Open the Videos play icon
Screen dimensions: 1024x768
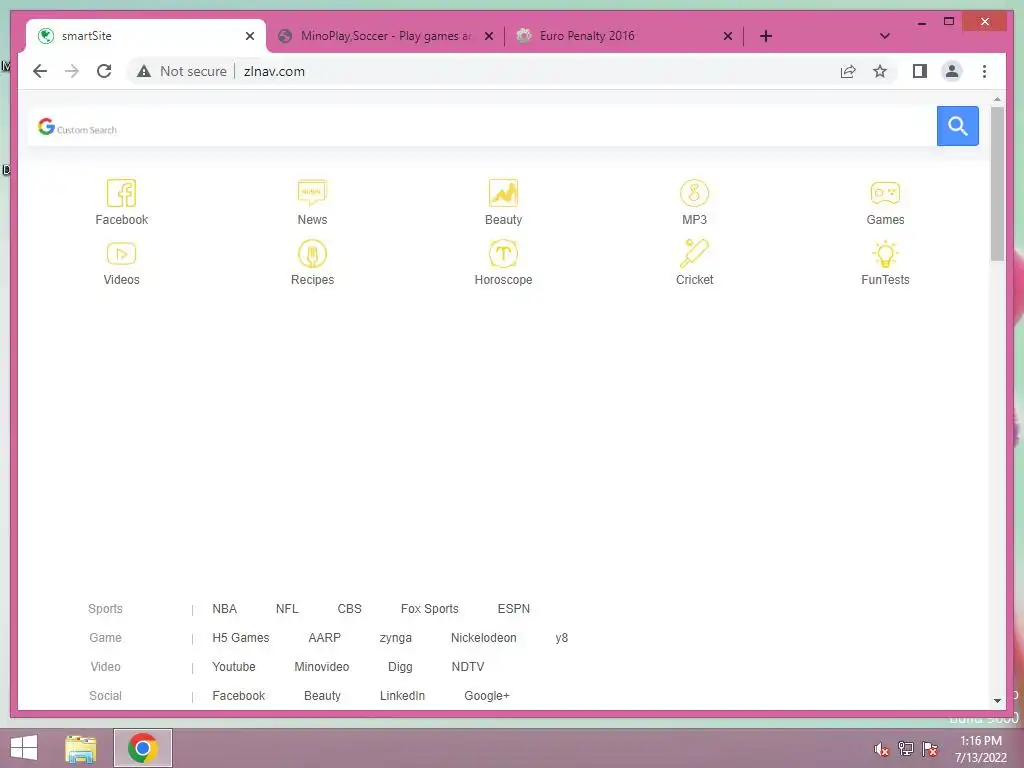pos(121,253)
